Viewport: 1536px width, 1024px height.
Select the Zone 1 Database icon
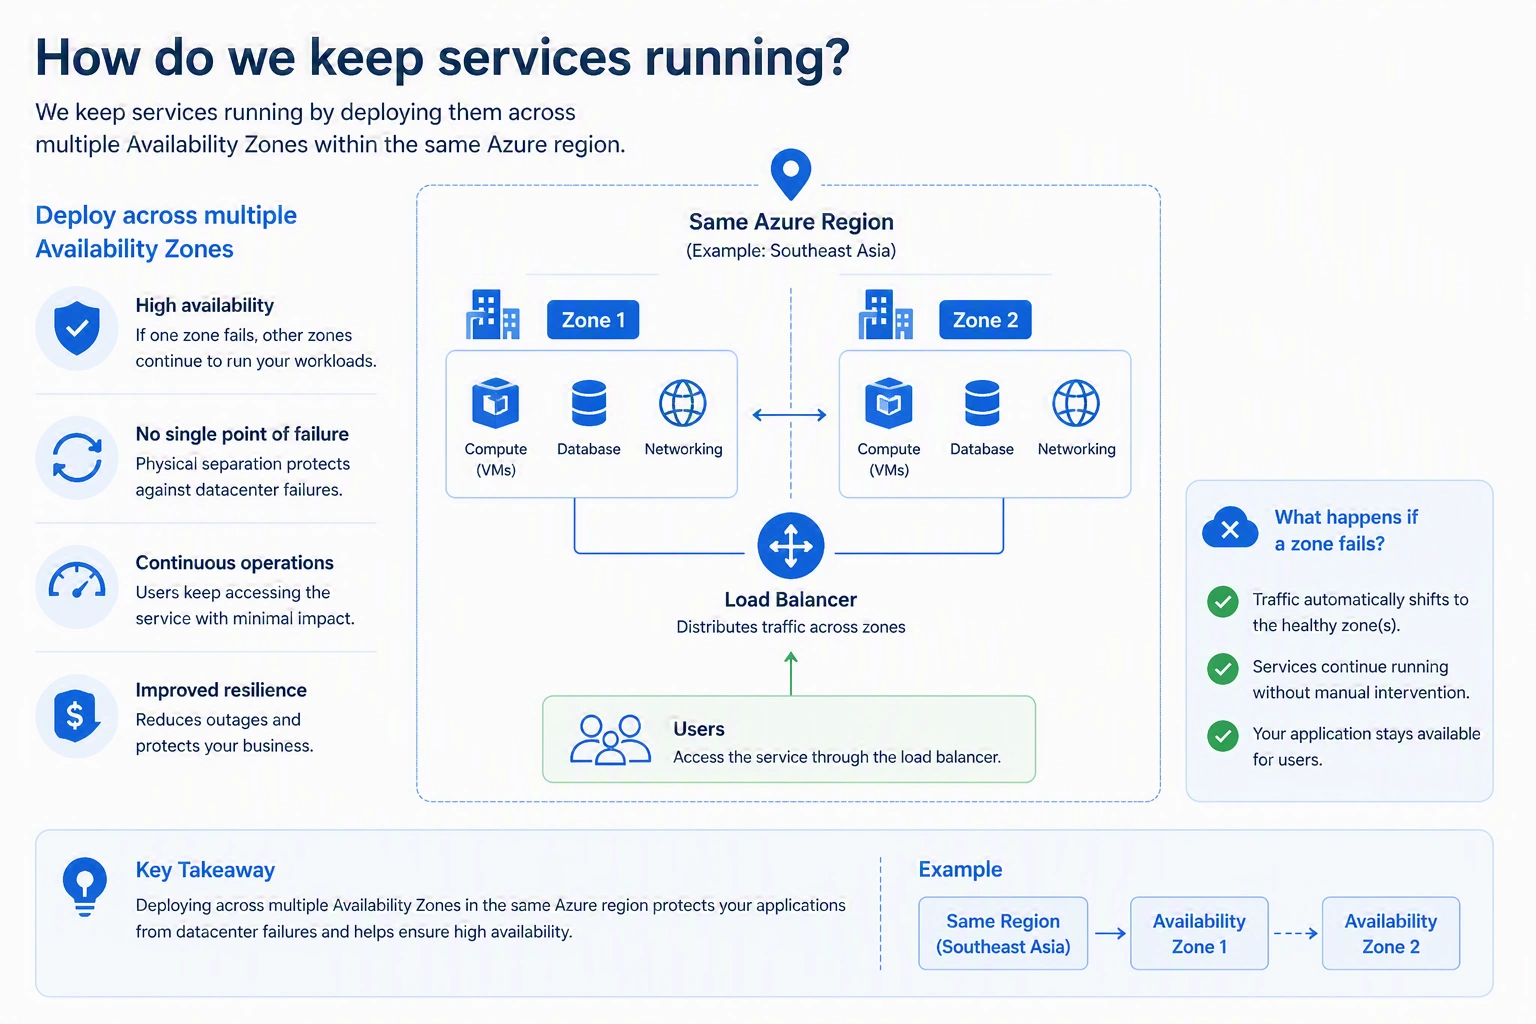588,403
